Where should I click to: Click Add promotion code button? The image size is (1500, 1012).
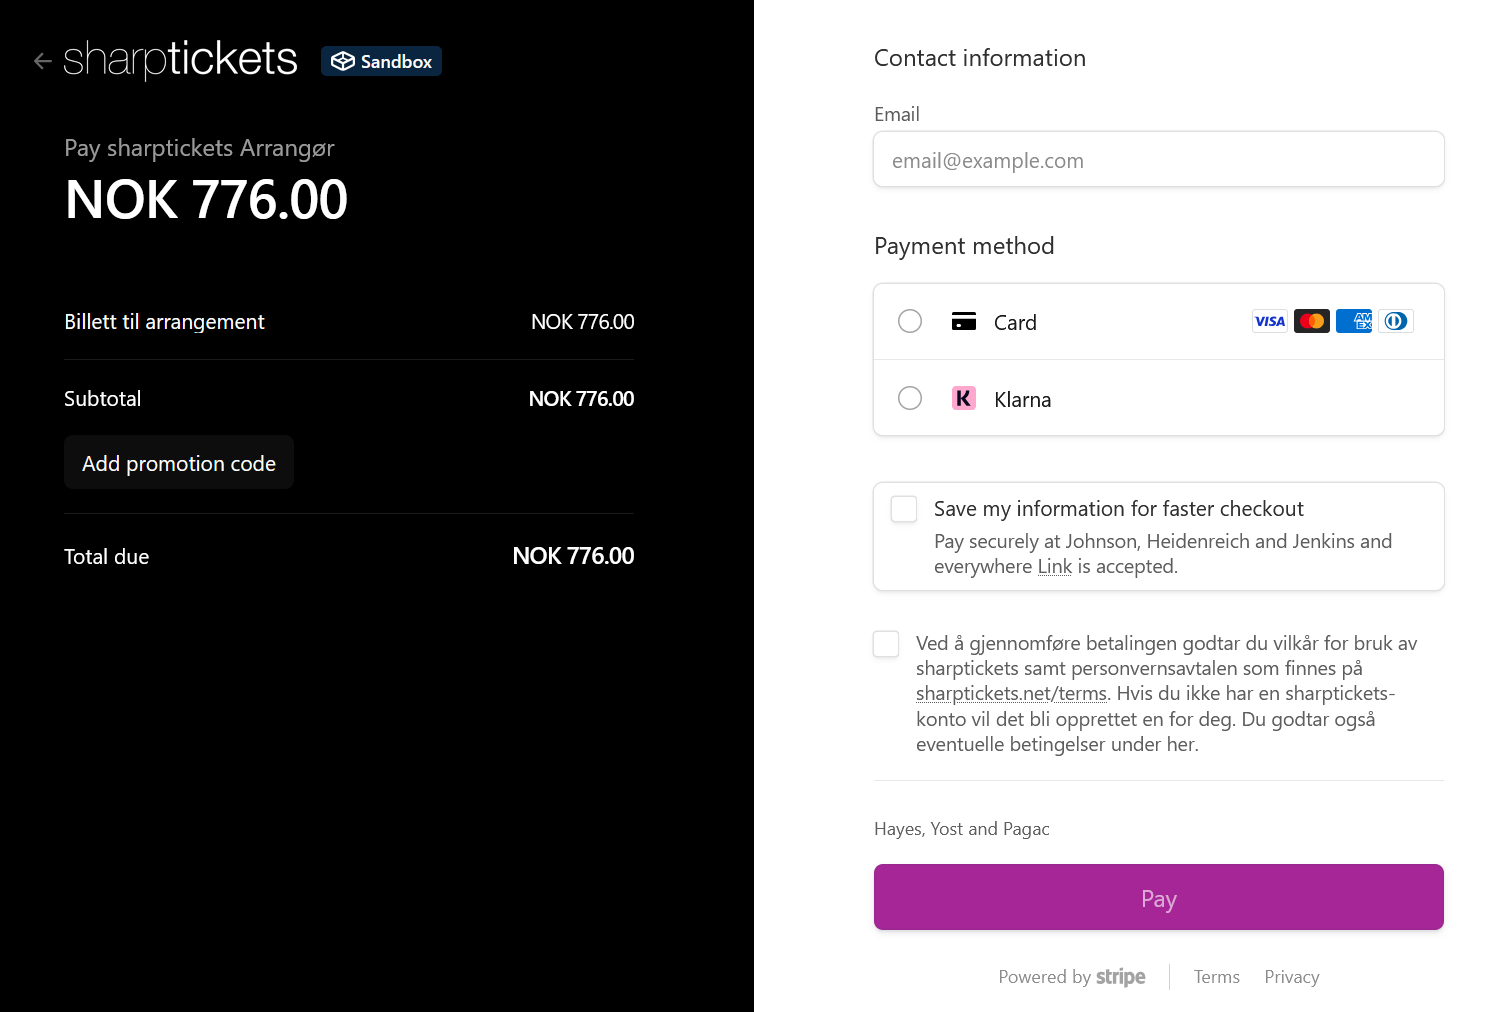(179, 463)
